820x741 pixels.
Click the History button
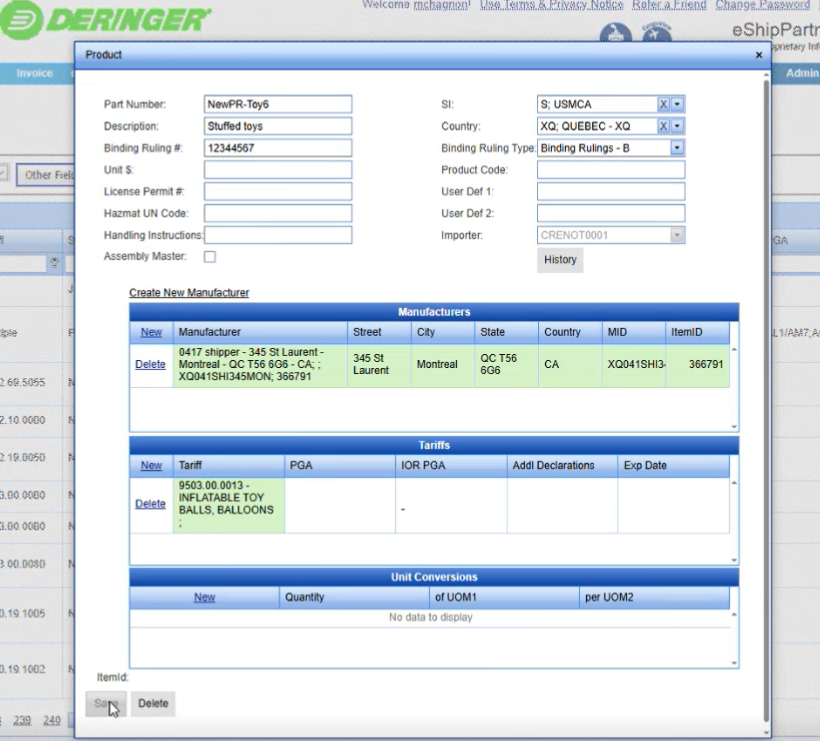(x=560, y=260)
